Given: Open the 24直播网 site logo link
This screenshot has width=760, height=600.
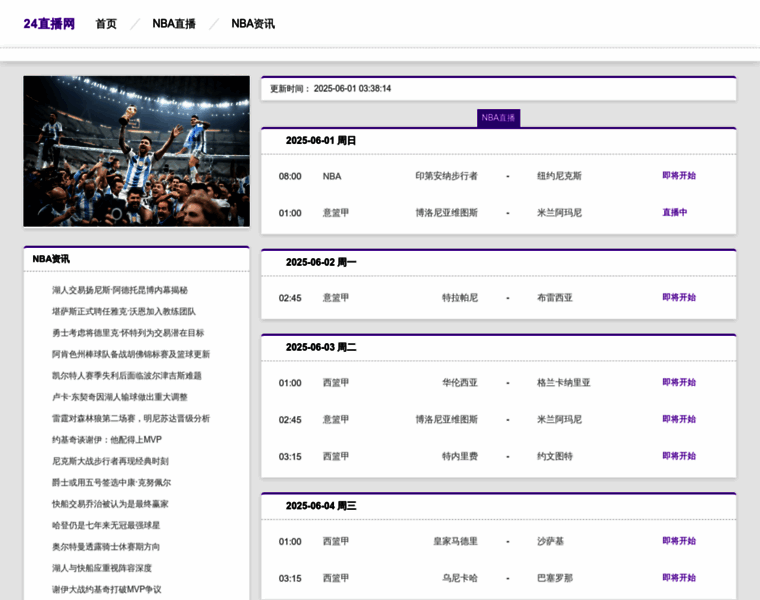Looking at the screenshot, I should click(x=49, y=24).
